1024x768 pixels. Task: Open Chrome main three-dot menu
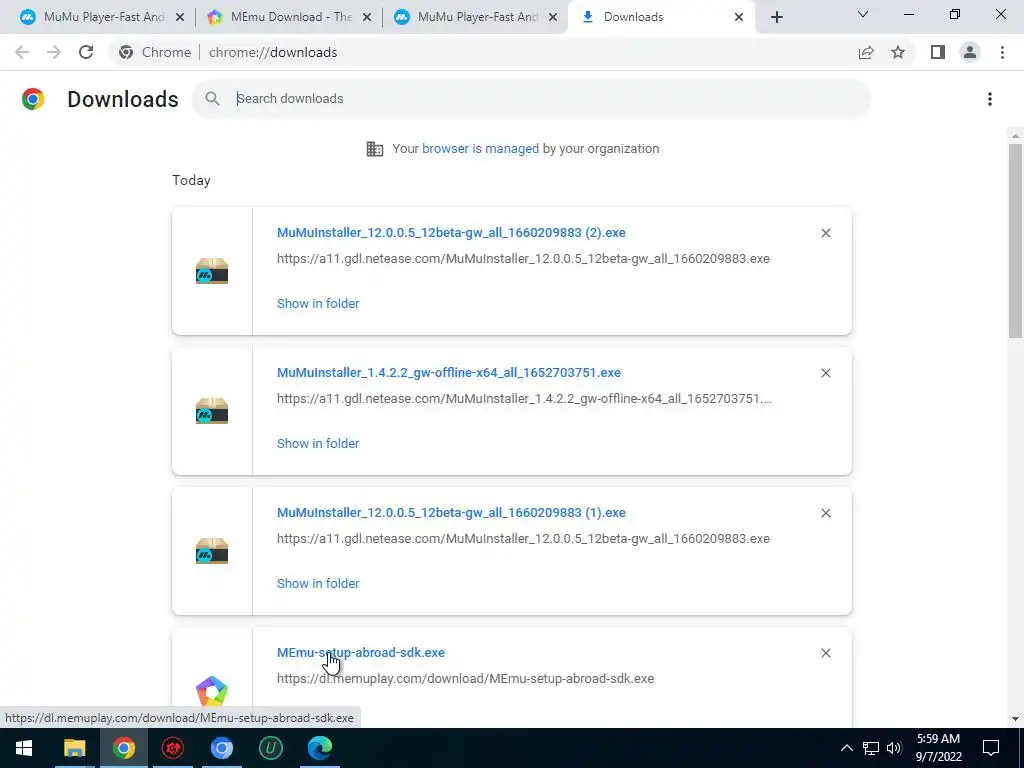1002,52
